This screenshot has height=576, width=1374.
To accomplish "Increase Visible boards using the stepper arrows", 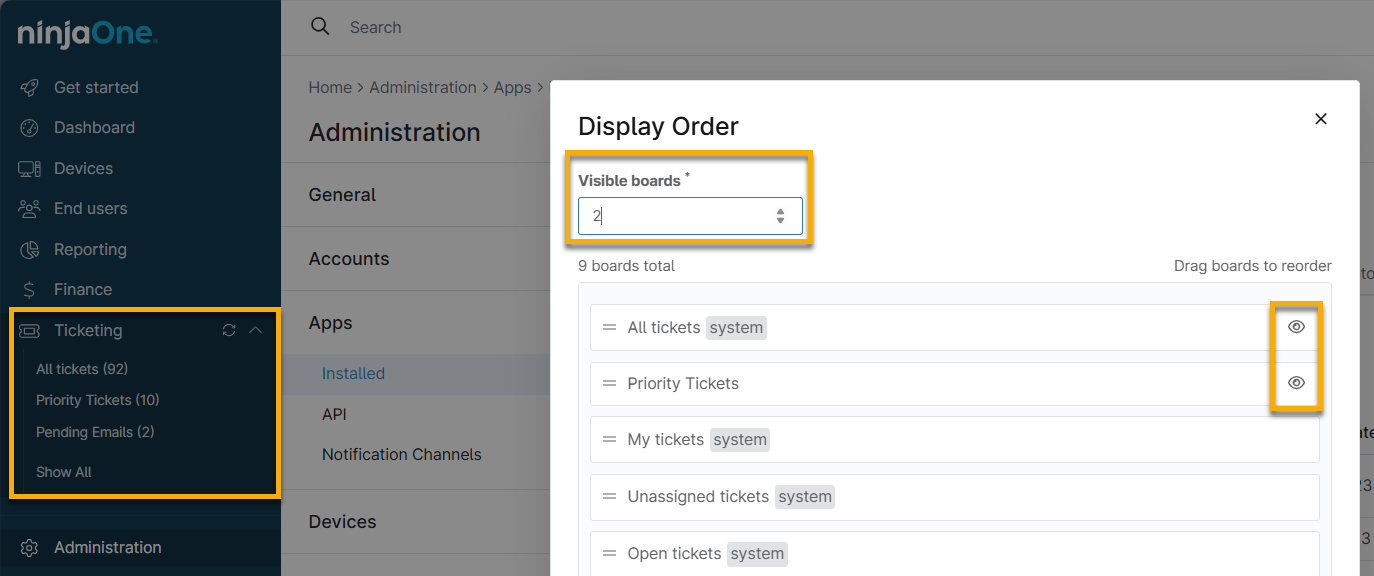I will (780, 210).
